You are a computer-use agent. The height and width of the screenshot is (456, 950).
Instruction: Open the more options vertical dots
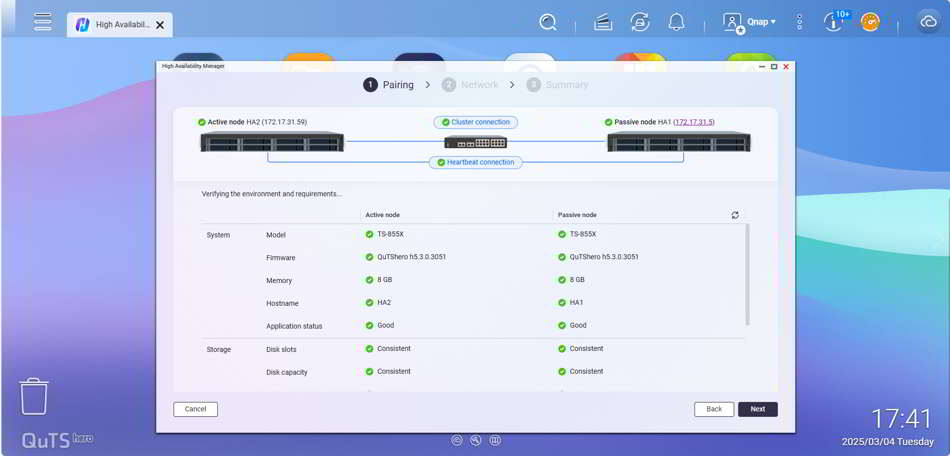[x=800, y=22]
